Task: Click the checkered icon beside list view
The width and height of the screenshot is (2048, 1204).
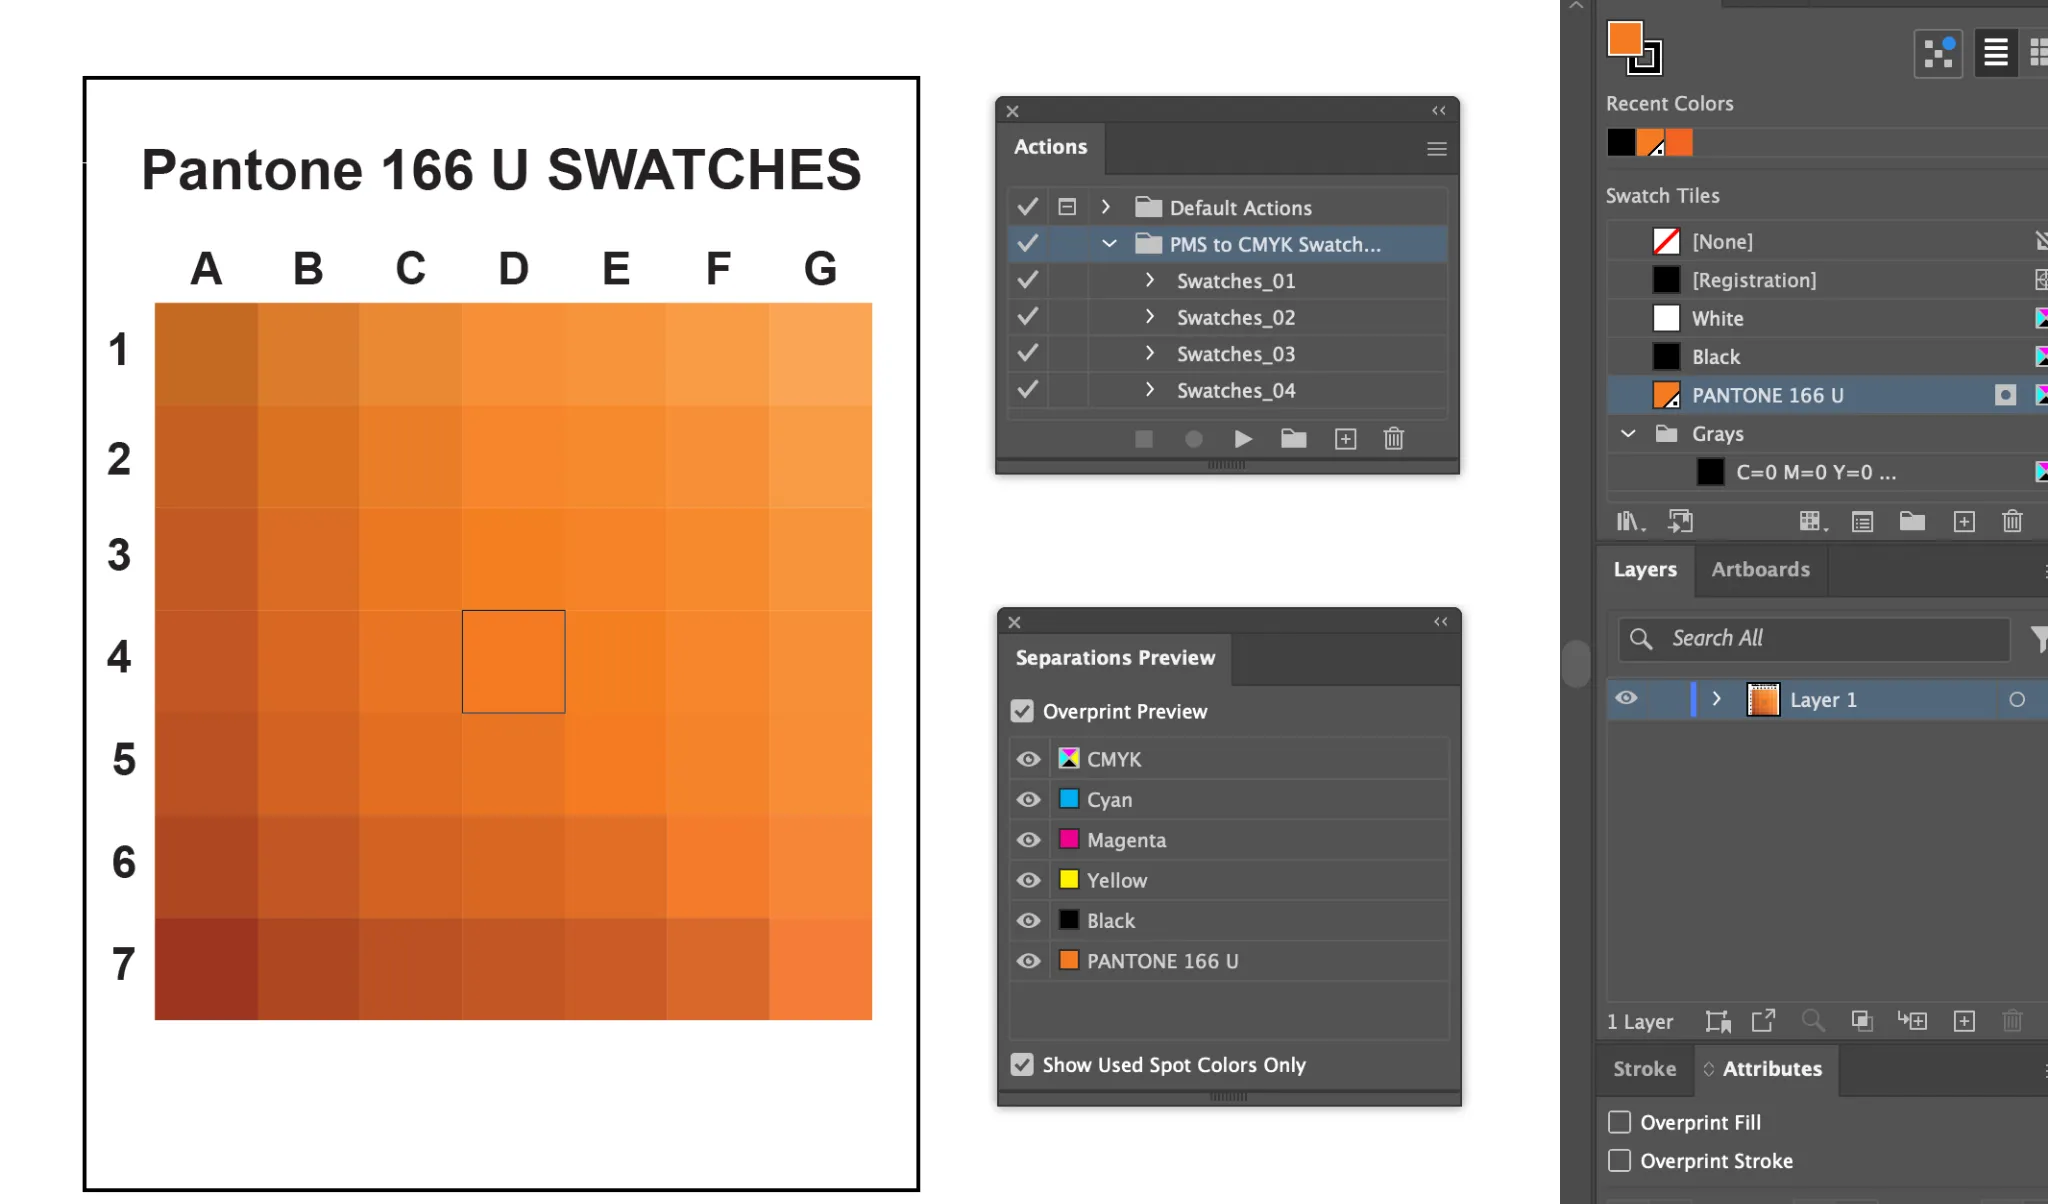Action: pyautogui.click(x=1939, y=53)
